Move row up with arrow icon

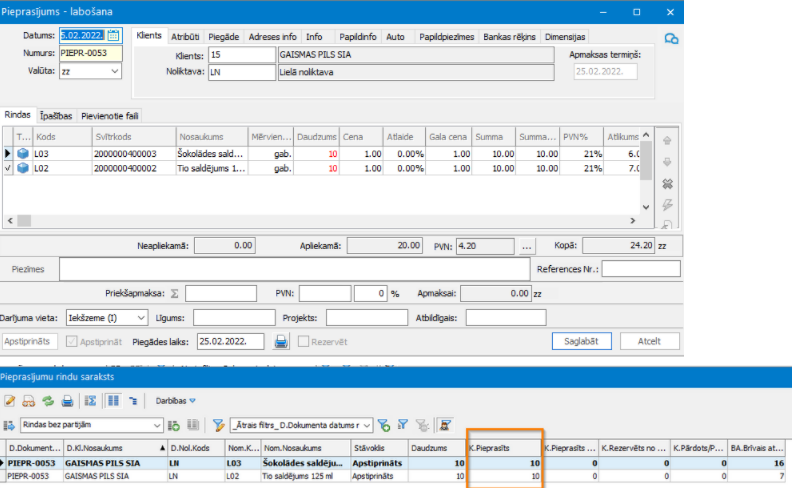(667, 141)
